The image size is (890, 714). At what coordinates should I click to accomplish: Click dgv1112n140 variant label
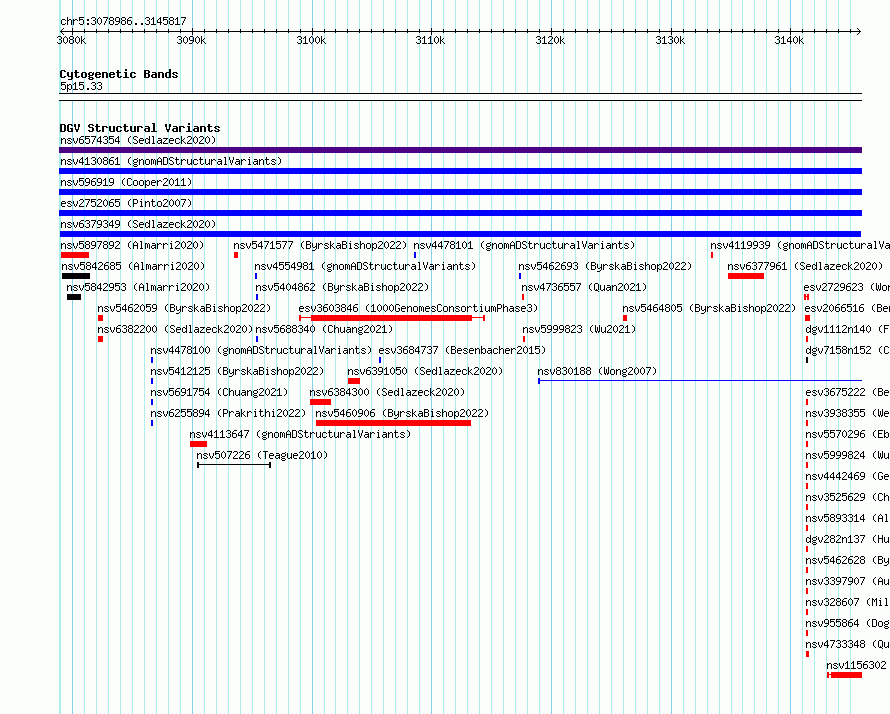847,329
